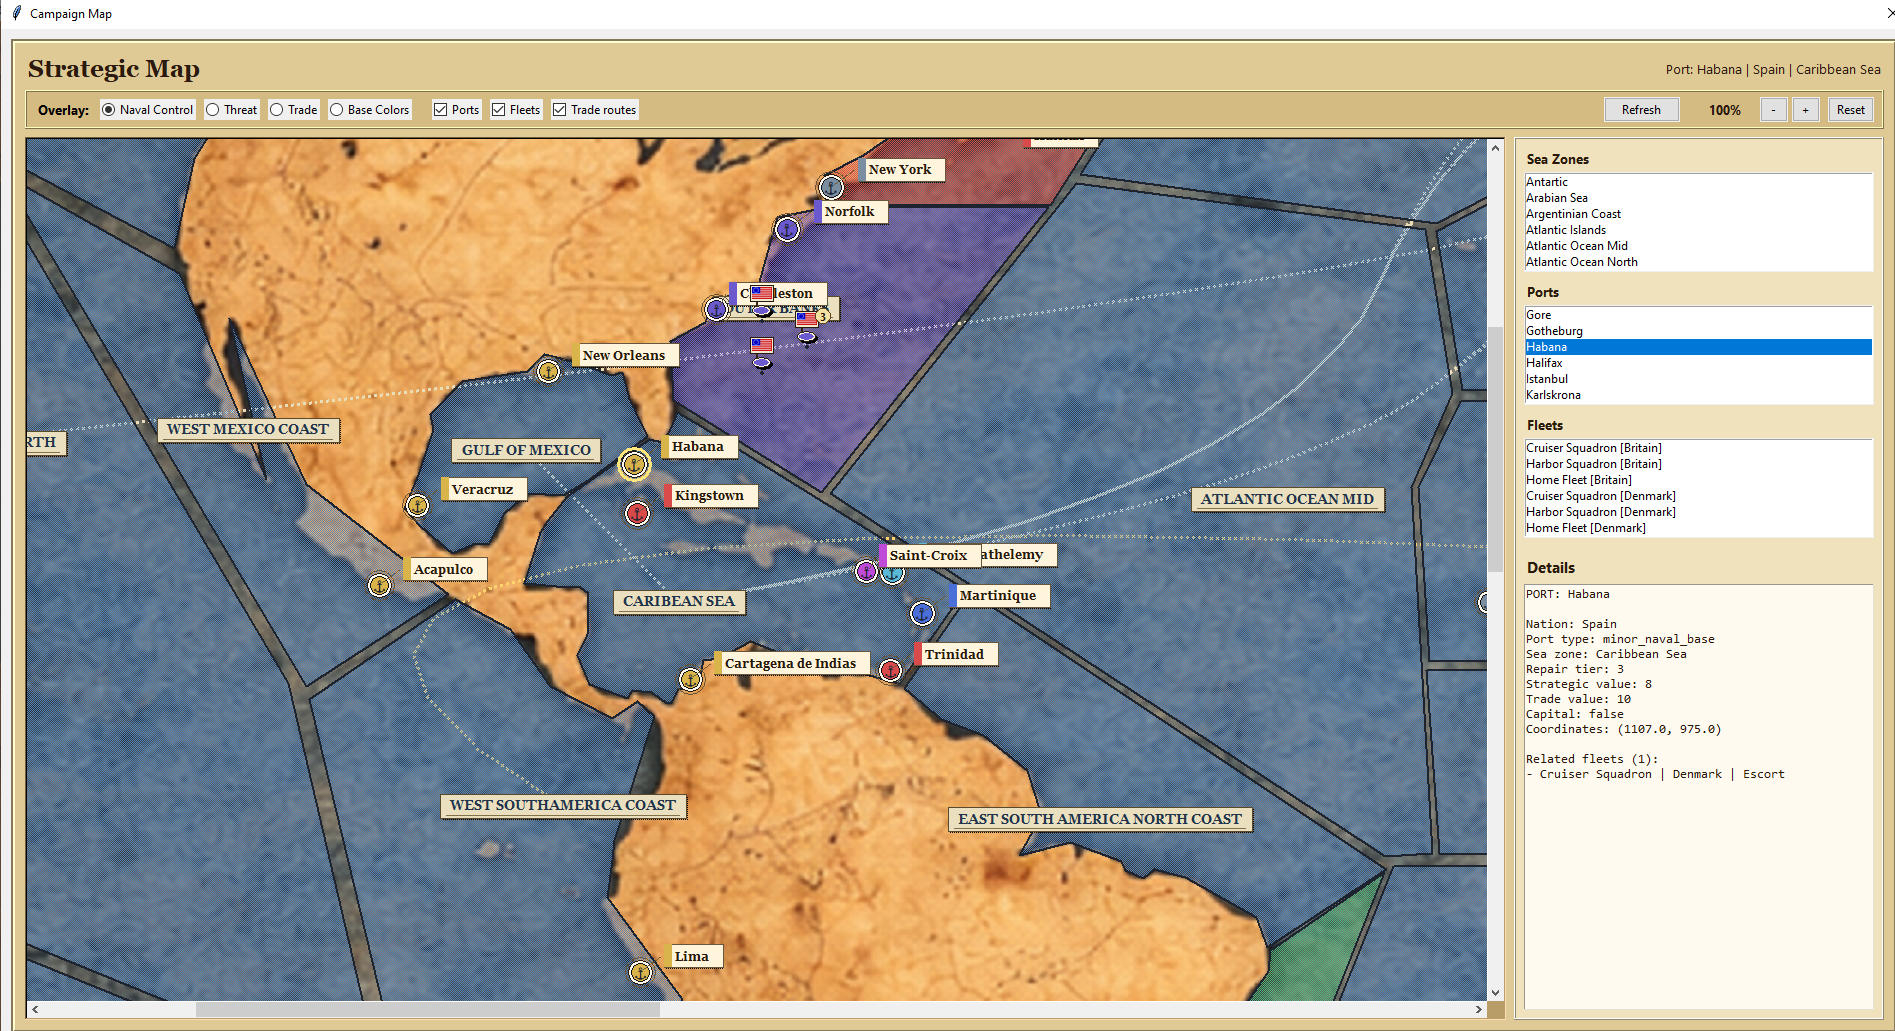Click the Acapulco port anchor marker
The image size is (1895, 1031).
coord(379,584)
